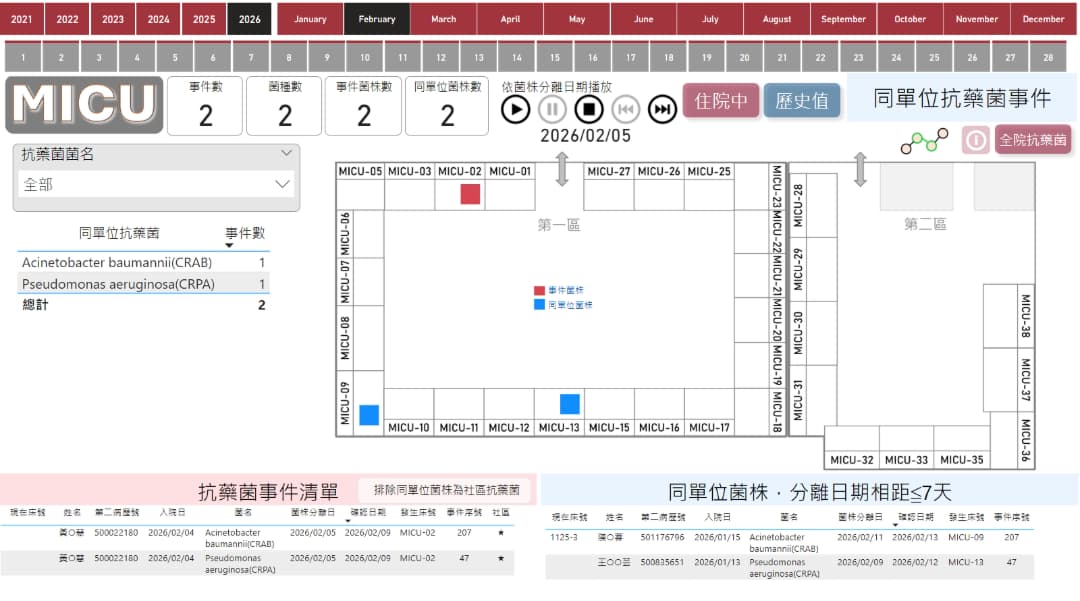Switch to January month tab
Viewport: 1080px width, 601px height.
point(310,19)
